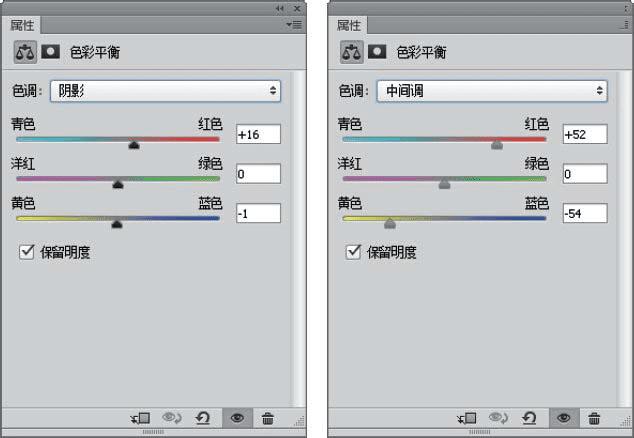This screenshot has height=438, width=634.
Task: Click the color balance scales icon in the 中间调 panel
Action: pyautogui.click(x=351, y=51)
